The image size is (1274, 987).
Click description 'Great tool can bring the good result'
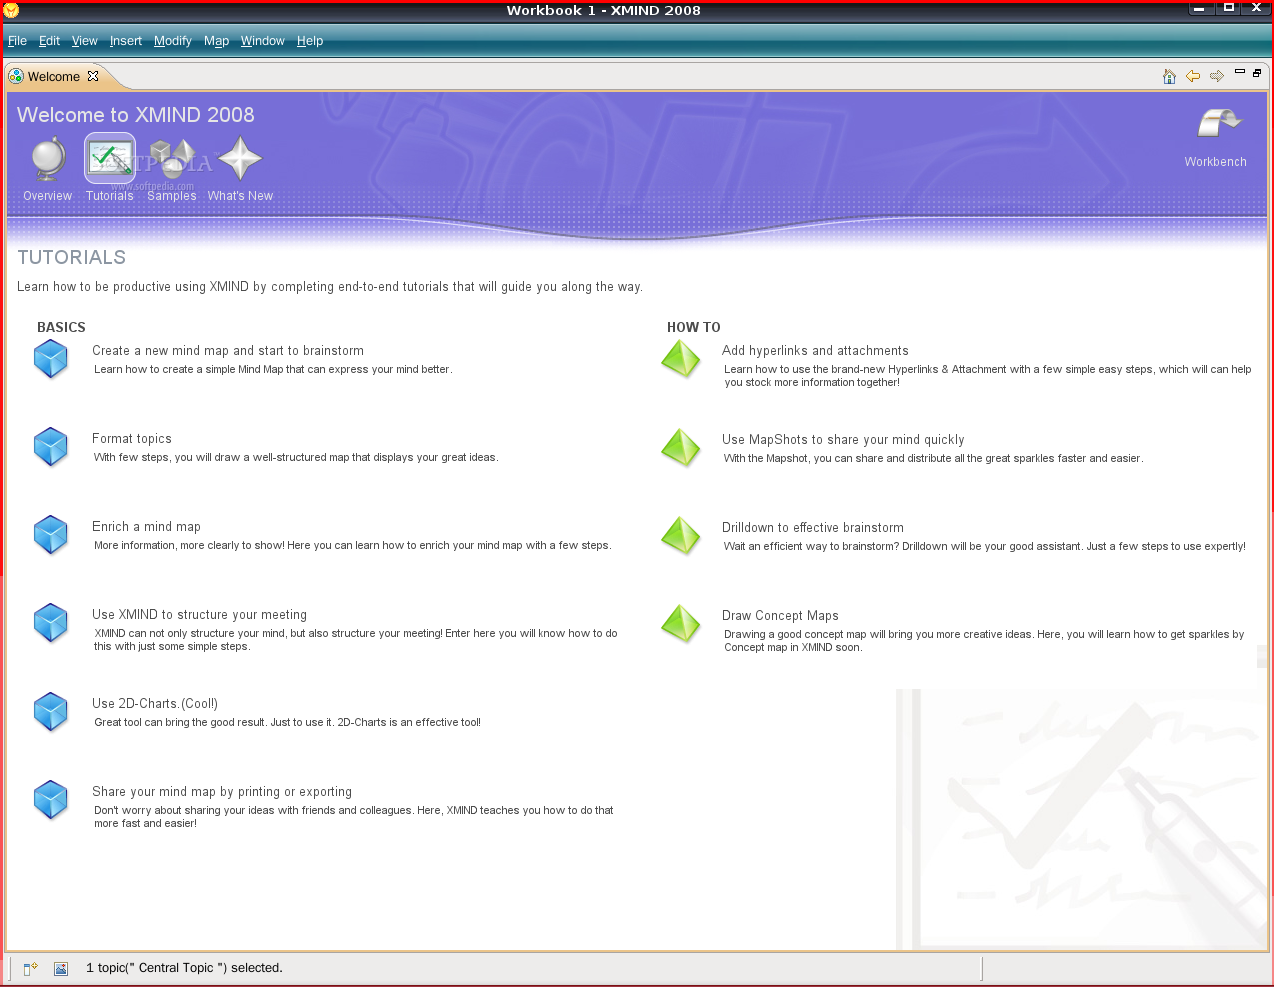click(287, 722)
